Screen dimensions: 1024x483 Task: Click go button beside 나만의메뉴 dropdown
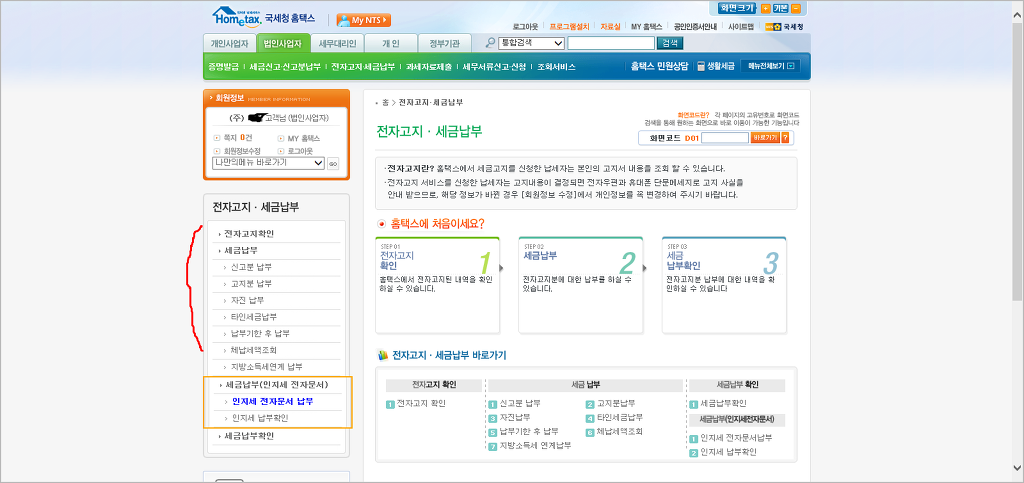pyautogui.click(x=333, y=163)
